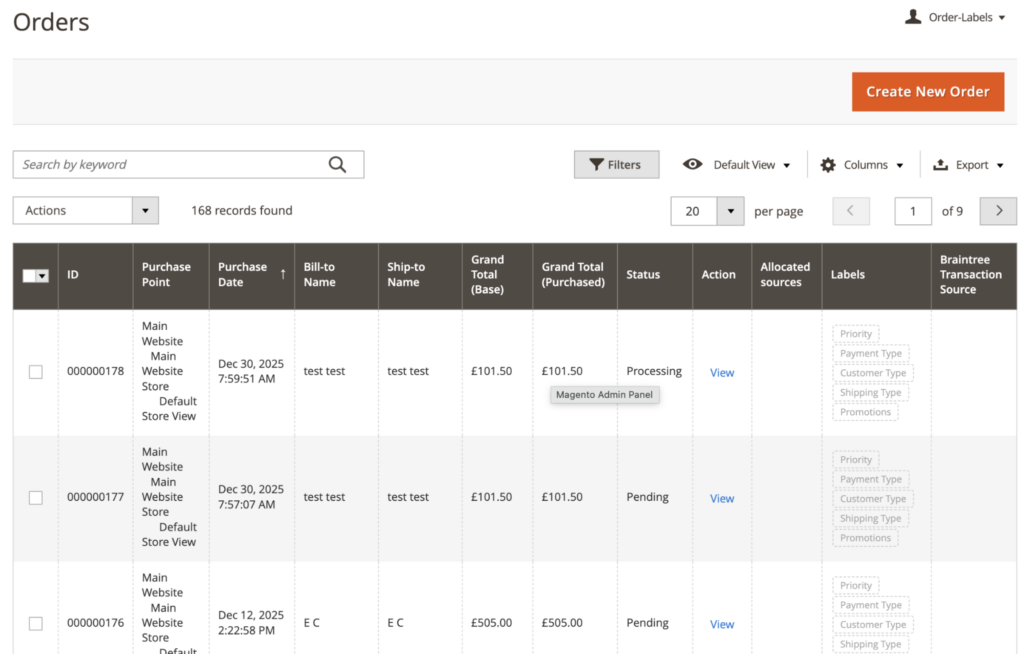
Task: Click the Labels column header
Action: coord(876,275)
